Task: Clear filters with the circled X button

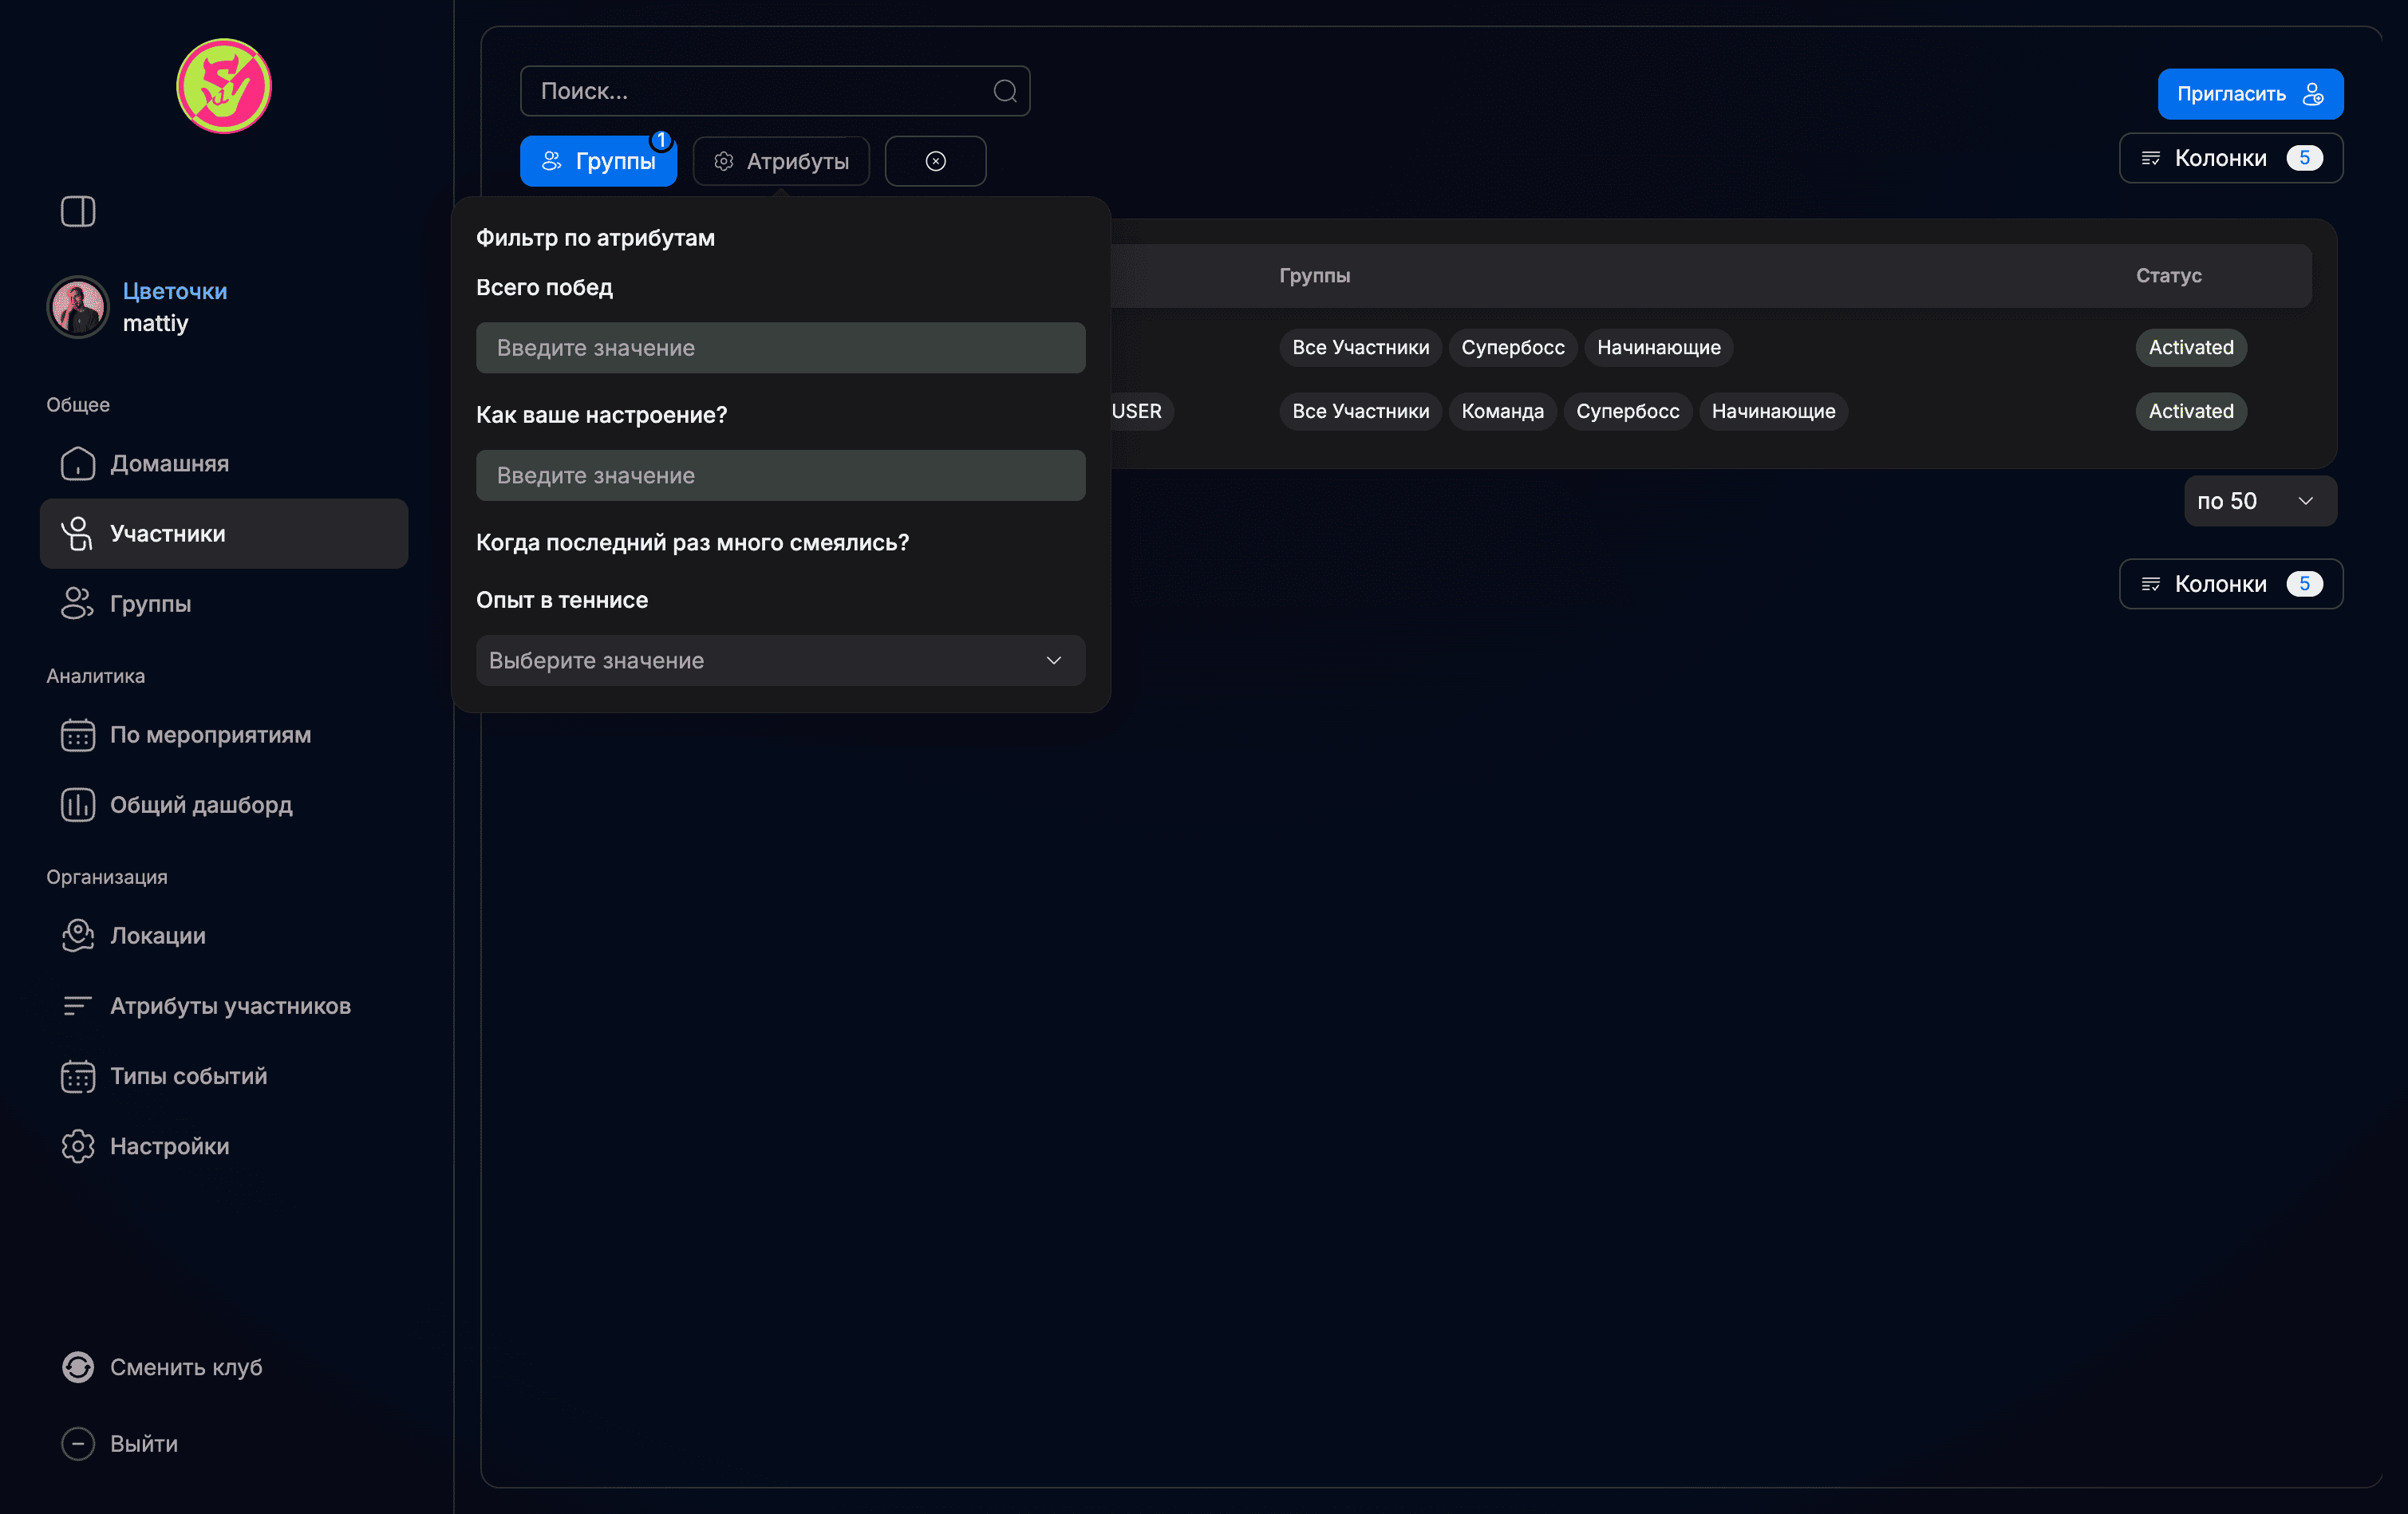Action: click(935, 161)
